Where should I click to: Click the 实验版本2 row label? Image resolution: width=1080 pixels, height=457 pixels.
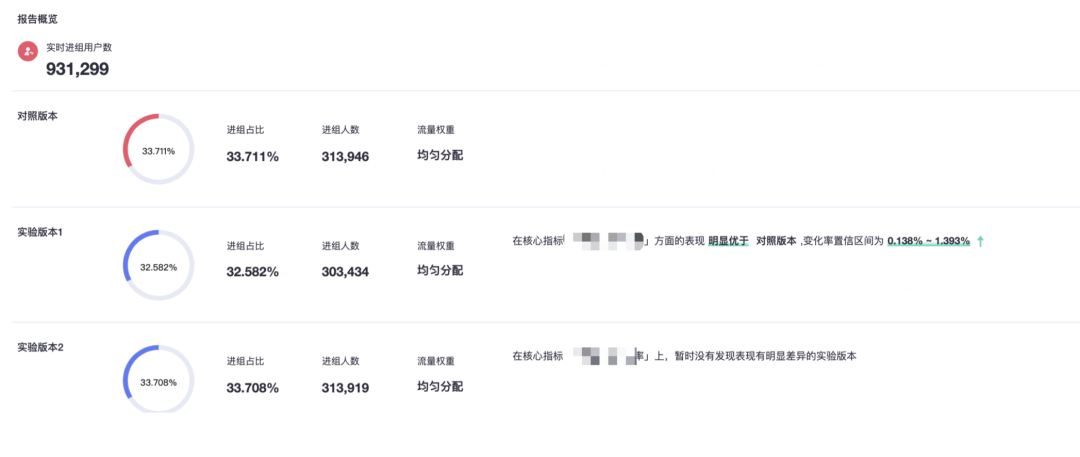click(40, 347)
